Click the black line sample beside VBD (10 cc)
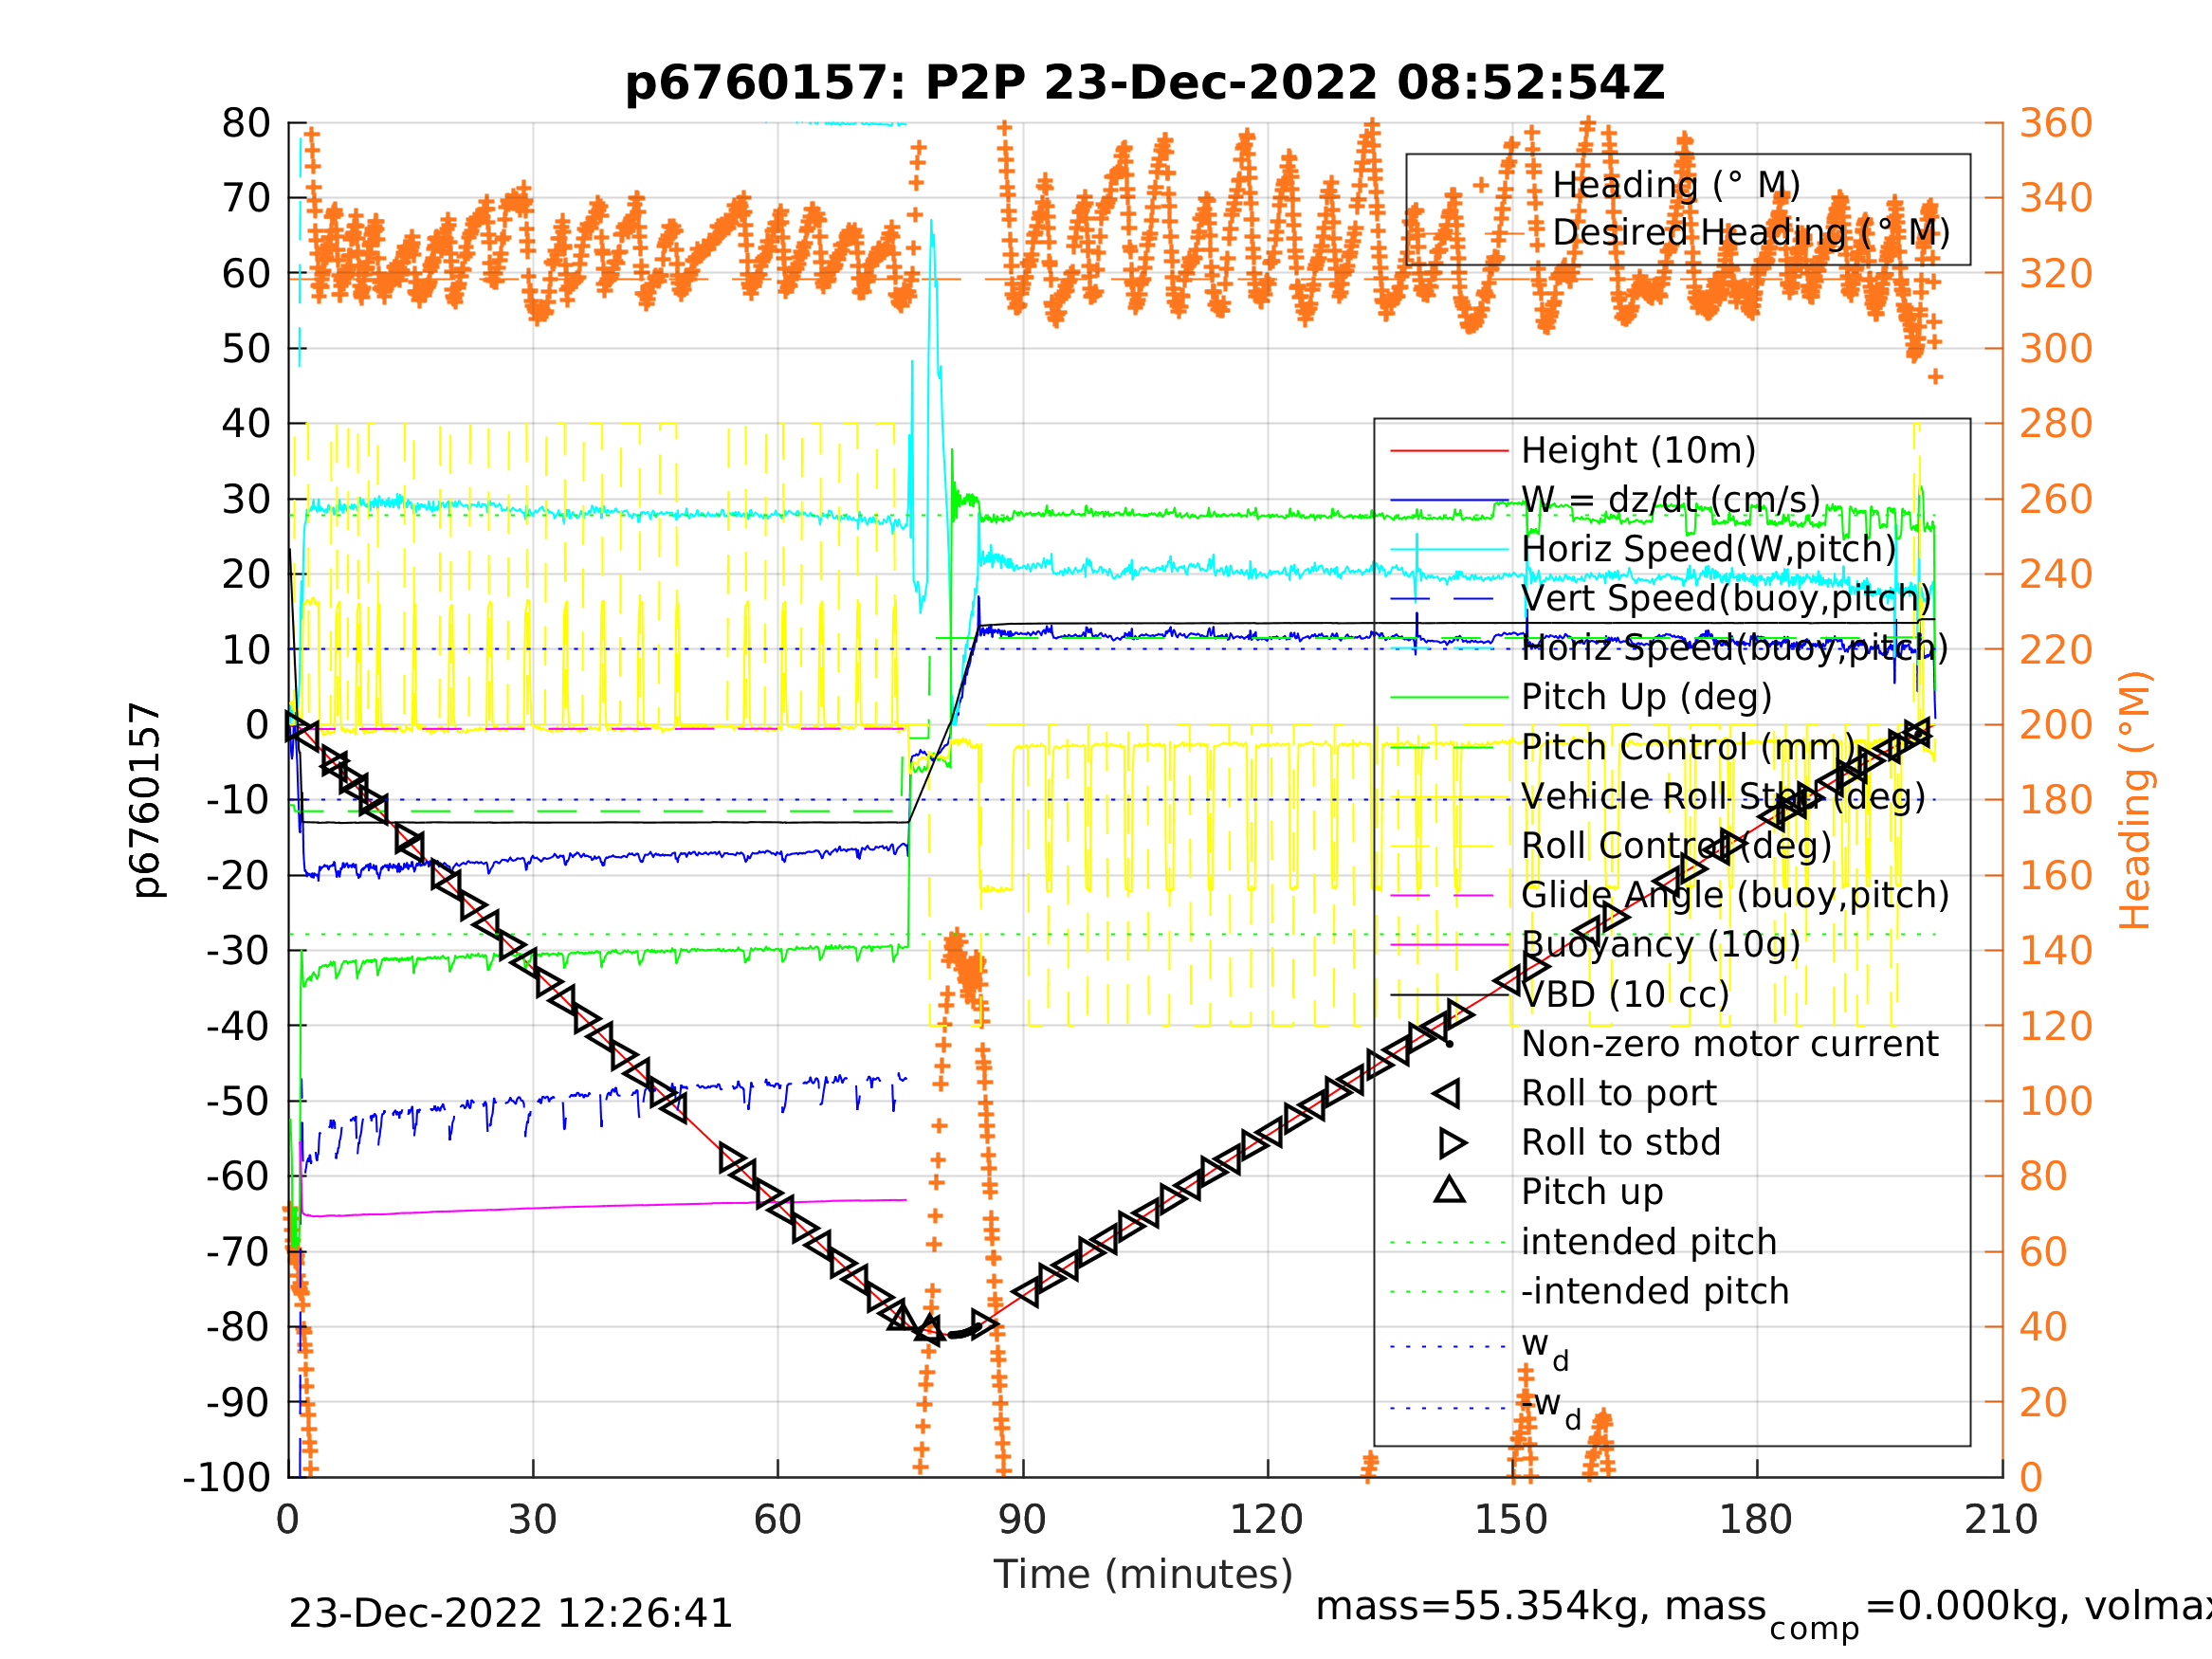Screen dimensions: 2212x1659 click(x=1449, y=995)
